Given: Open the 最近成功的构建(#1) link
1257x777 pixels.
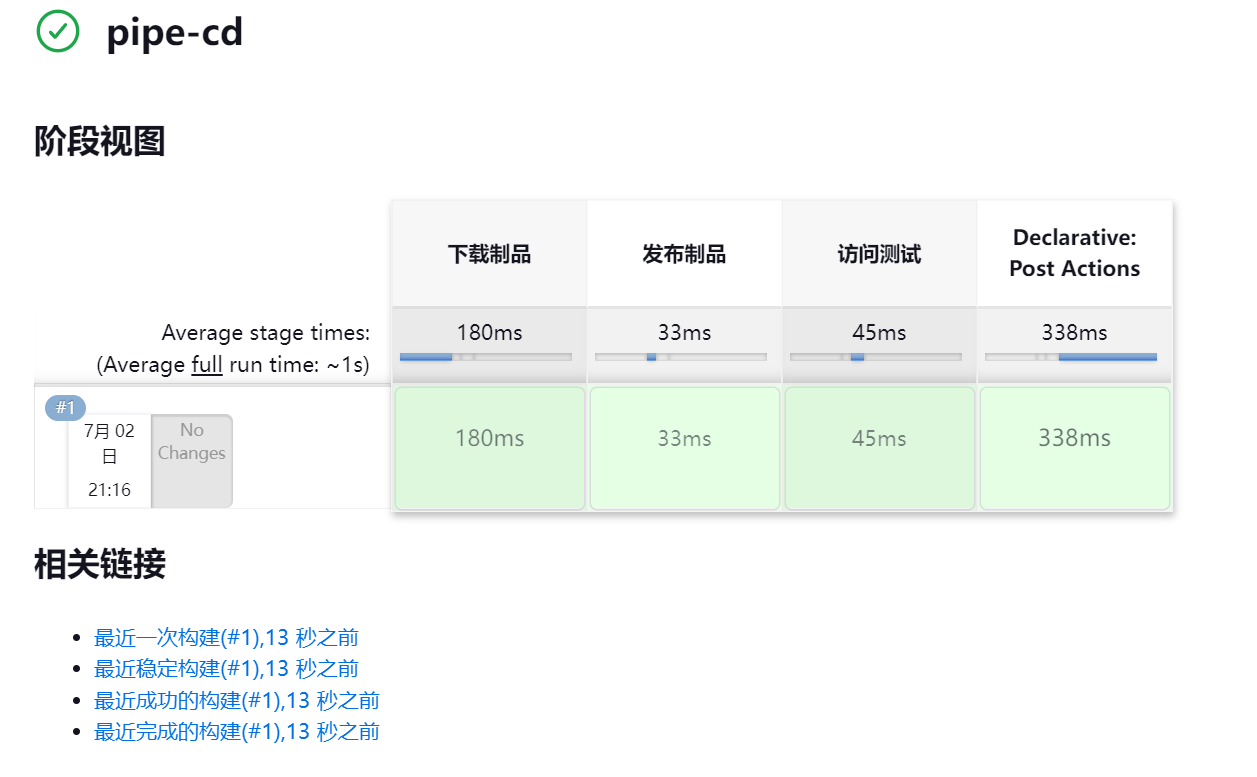Looking at the screenshot, I should tap(237, 700).
